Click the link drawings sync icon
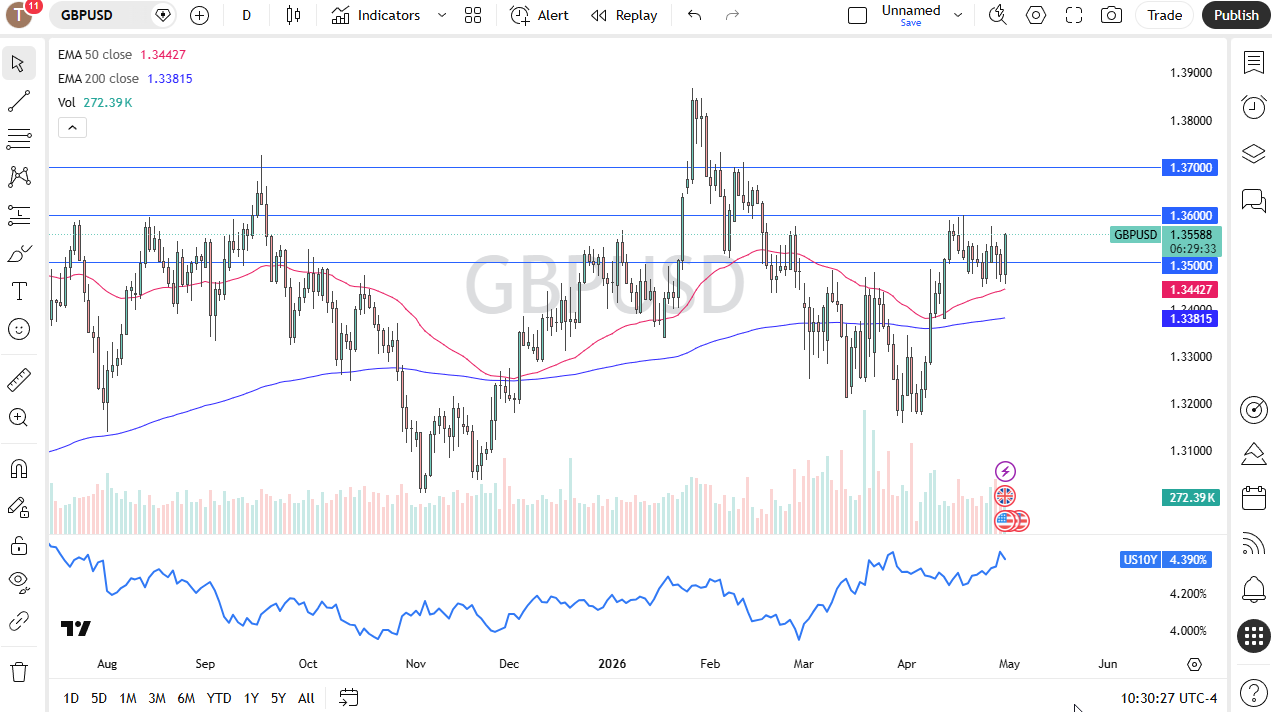Screen dimensions: 1272x712 (x=18, y=621)
